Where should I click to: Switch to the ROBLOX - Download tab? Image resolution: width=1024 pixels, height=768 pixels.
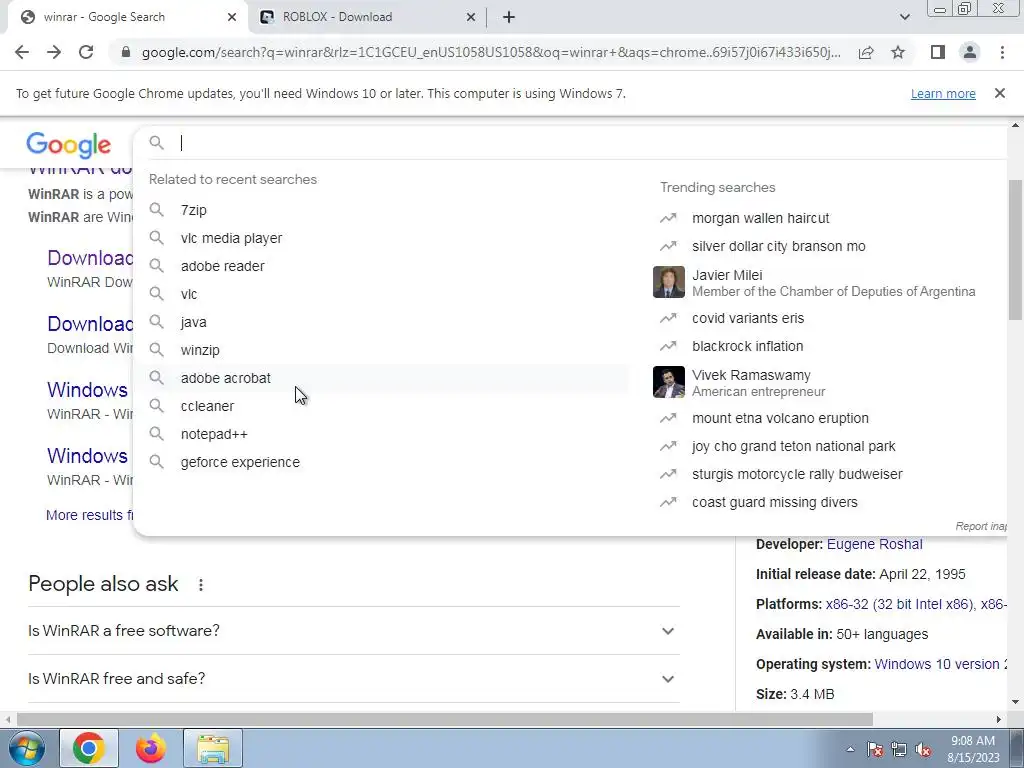[x=367, y=17]
